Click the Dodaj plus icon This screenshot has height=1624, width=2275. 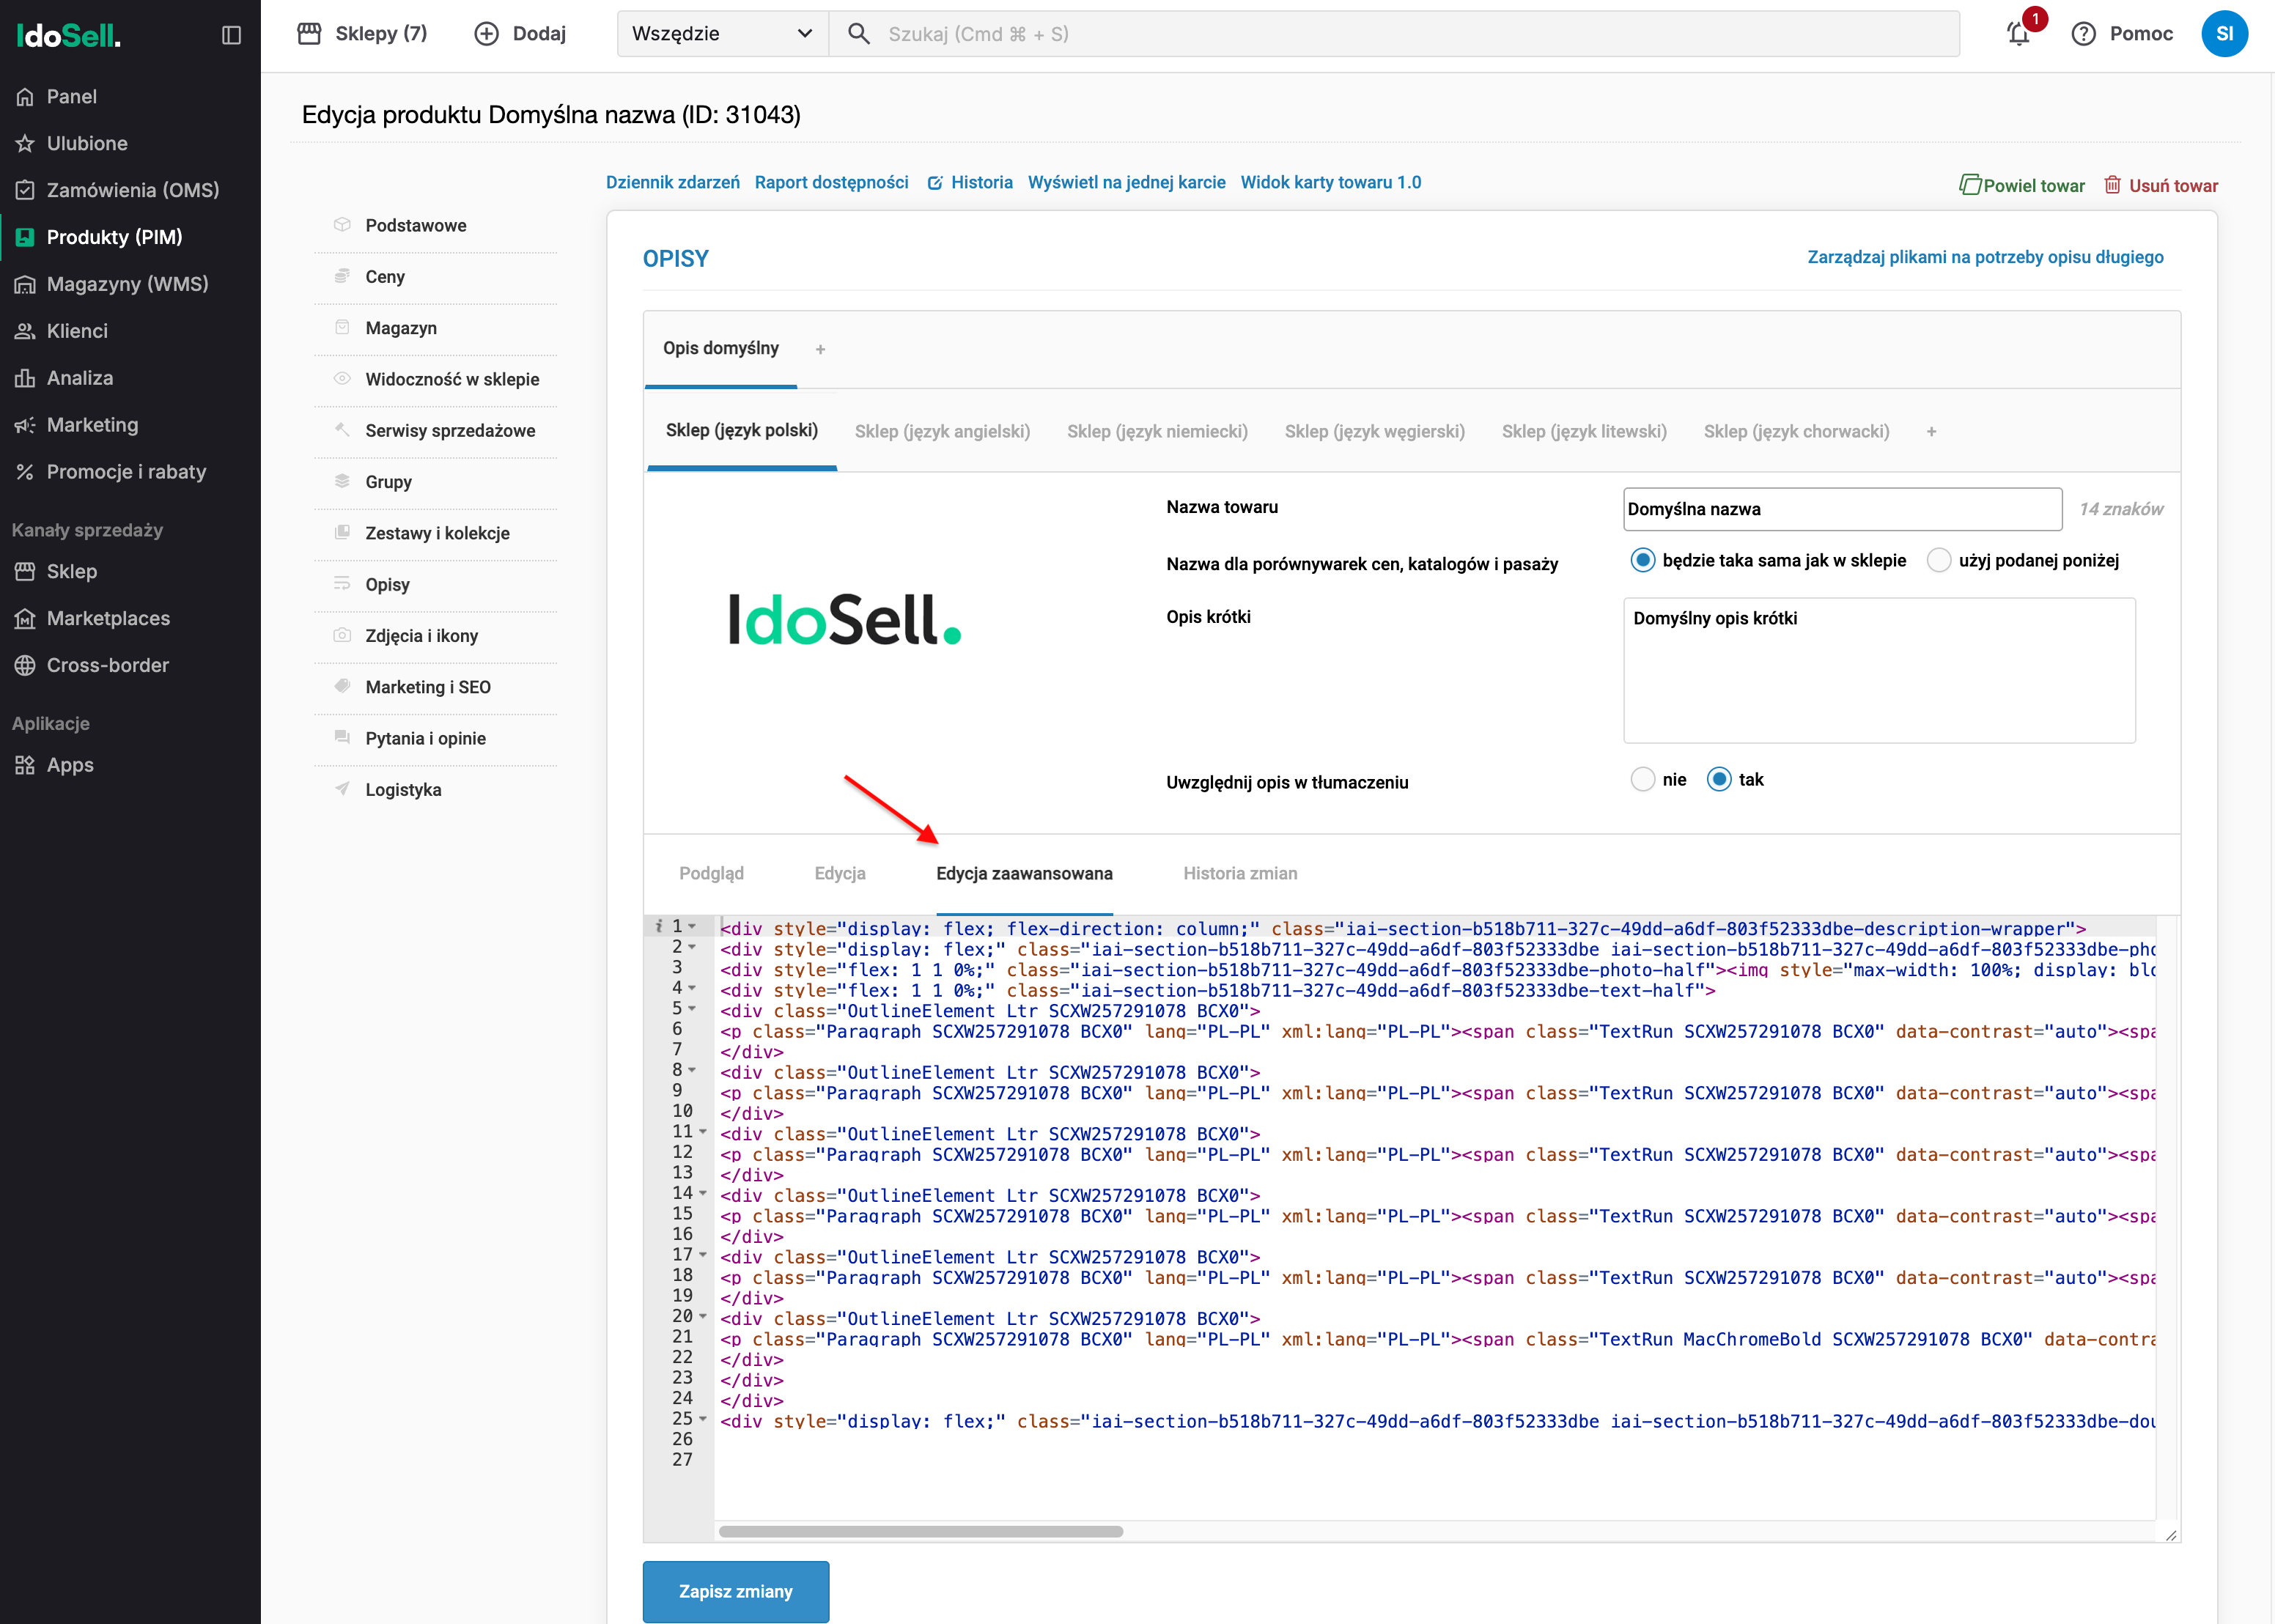click(486, 34)
